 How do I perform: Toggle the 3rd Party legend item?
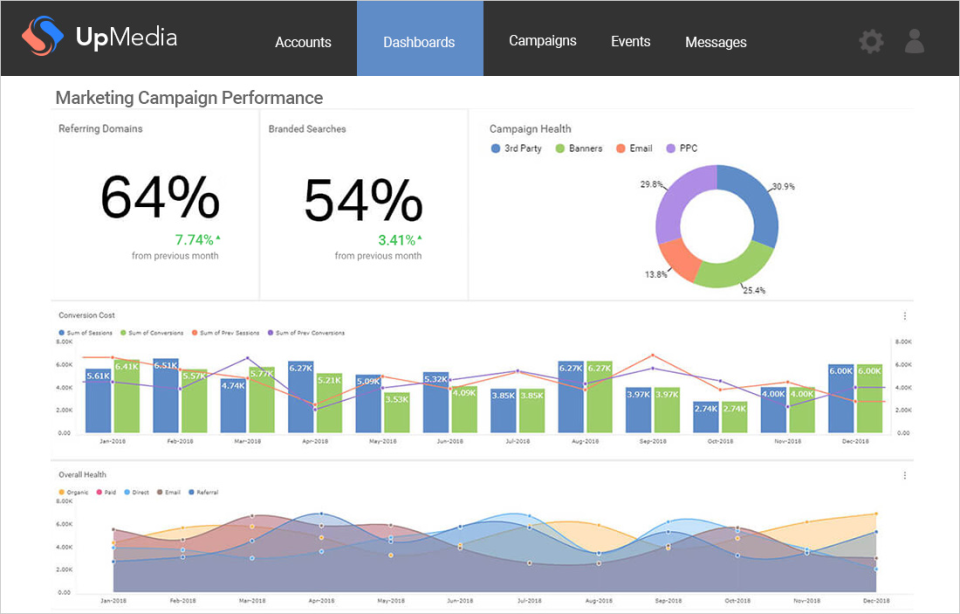(x=516, y=148)
